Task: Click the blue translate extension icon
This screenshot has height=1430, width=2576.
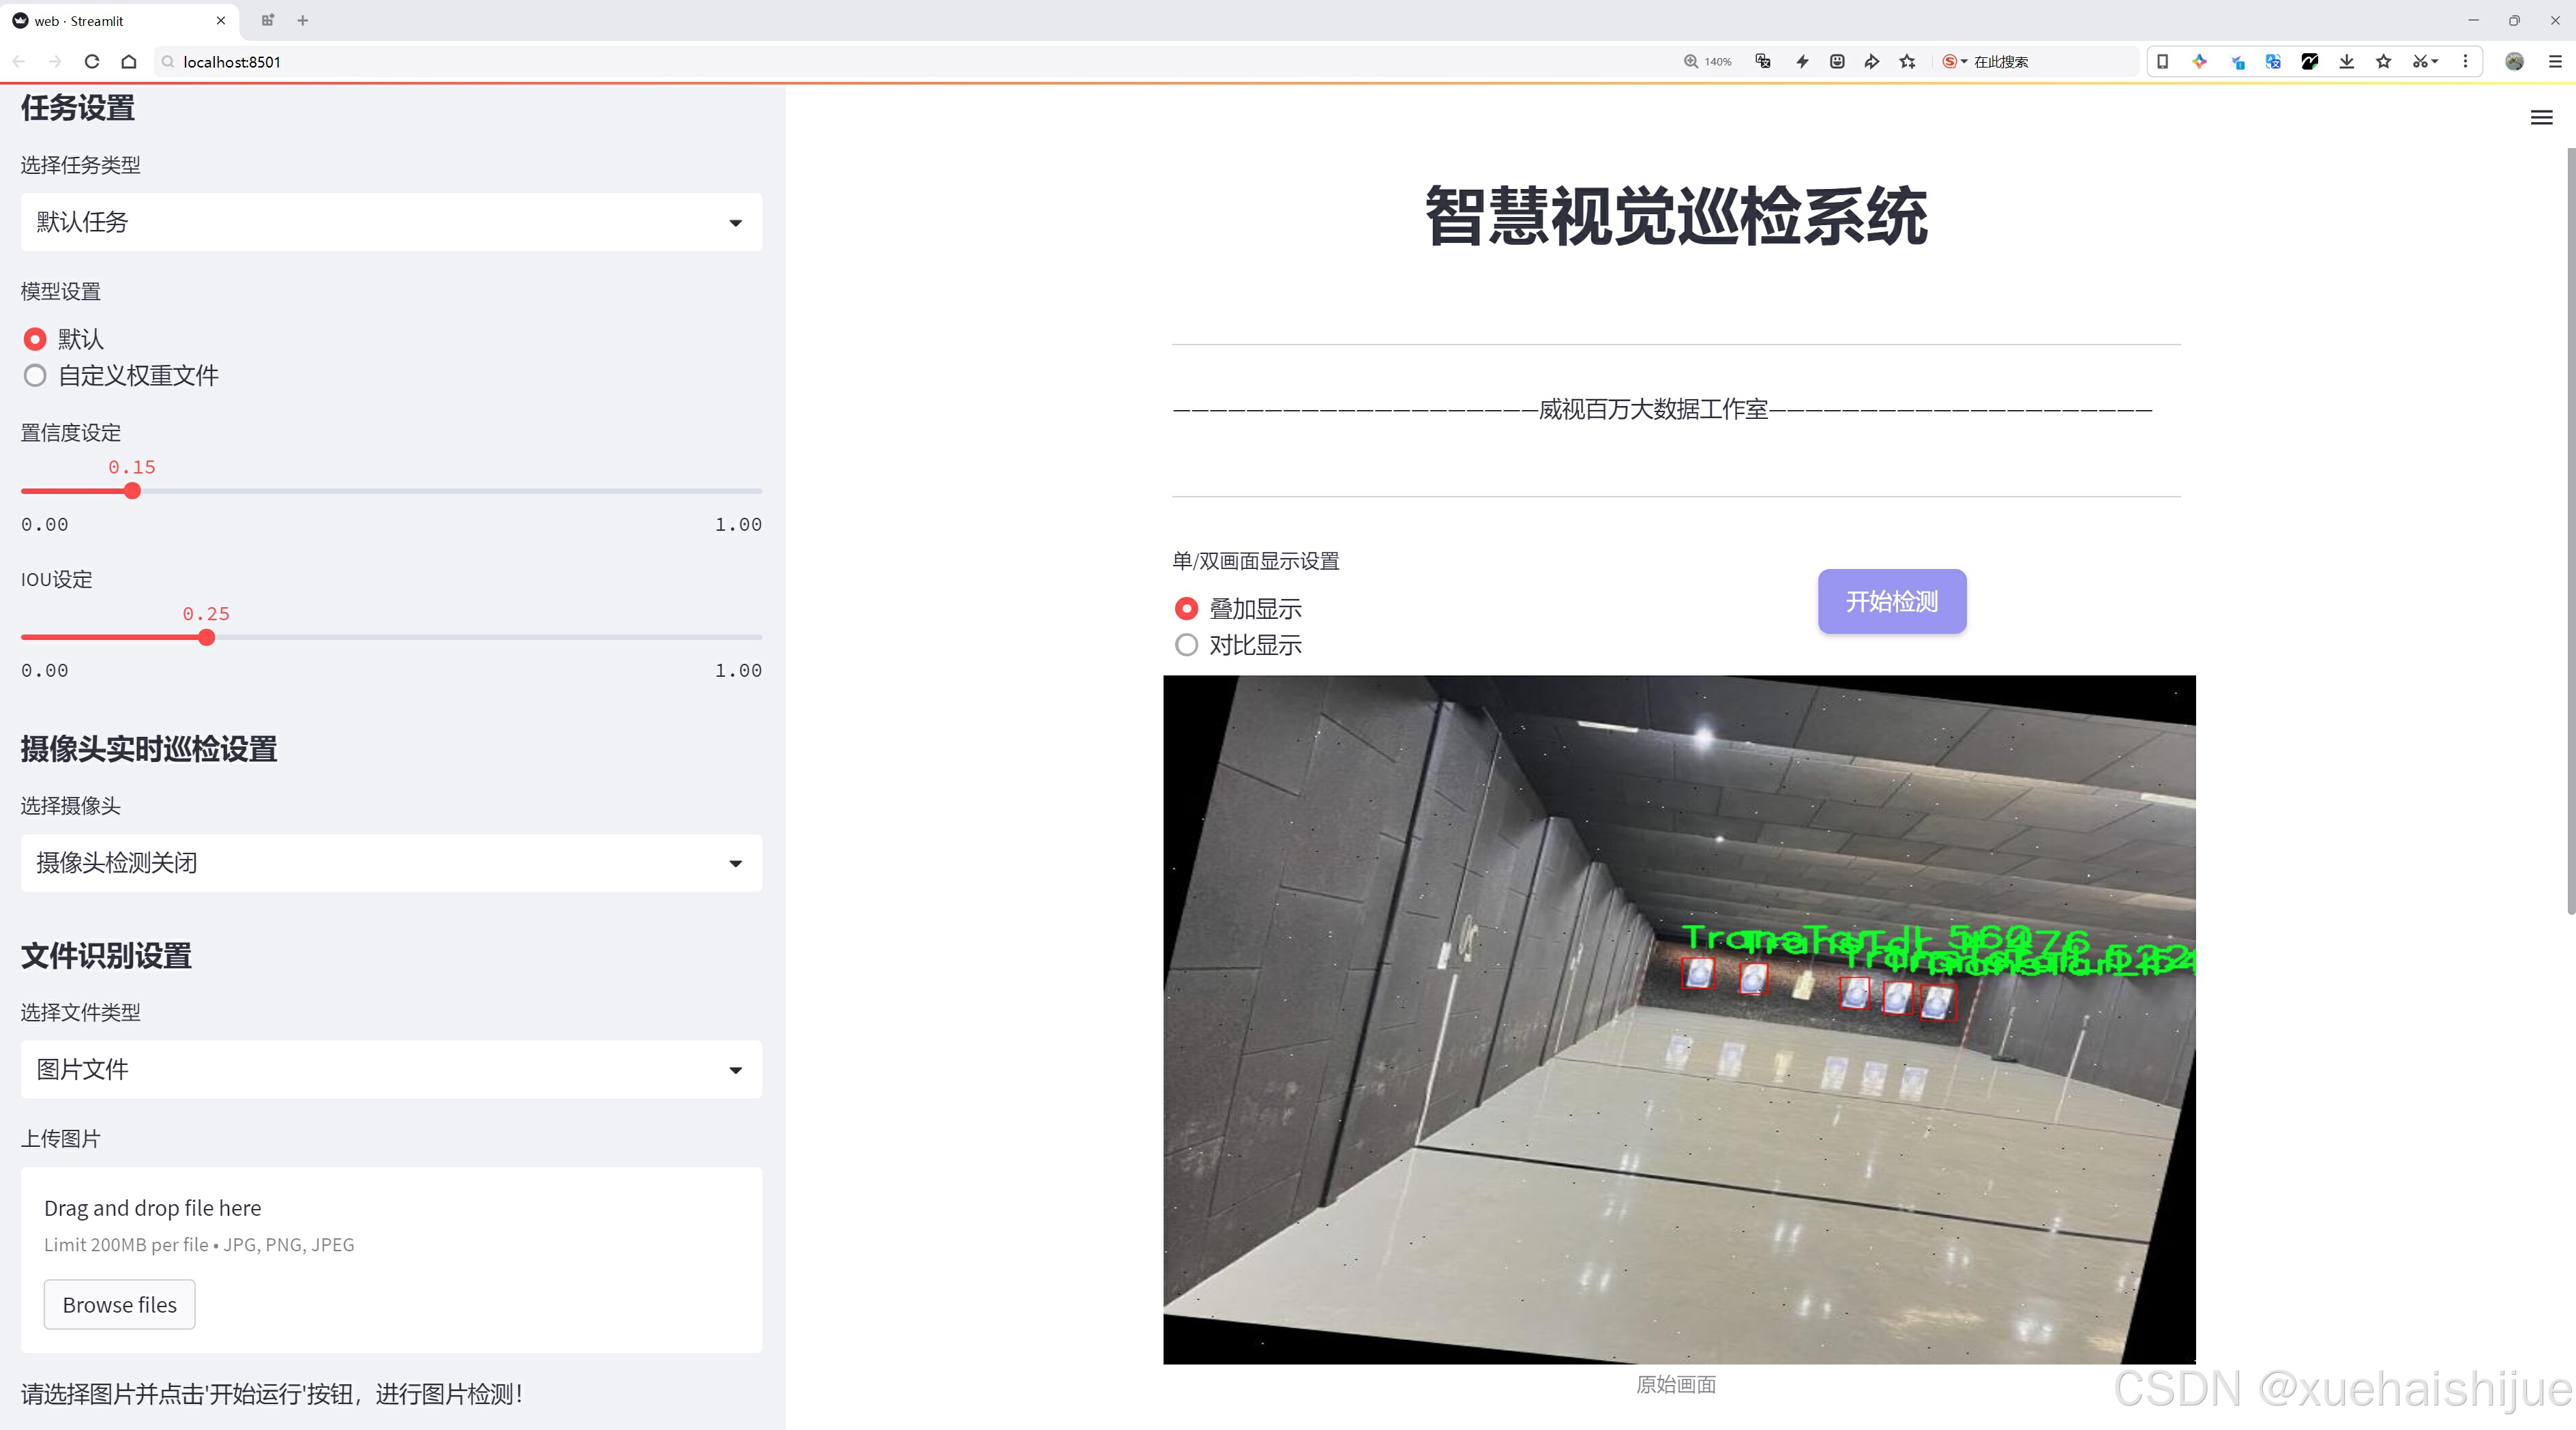Action: tap(2273, 61)
